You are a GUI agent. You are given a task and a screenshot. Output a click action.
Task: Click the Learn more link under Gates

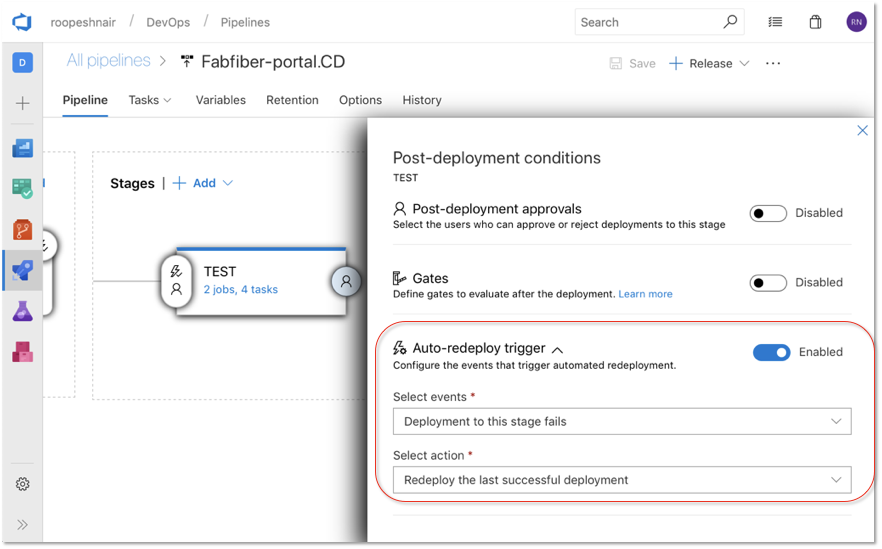645,294
